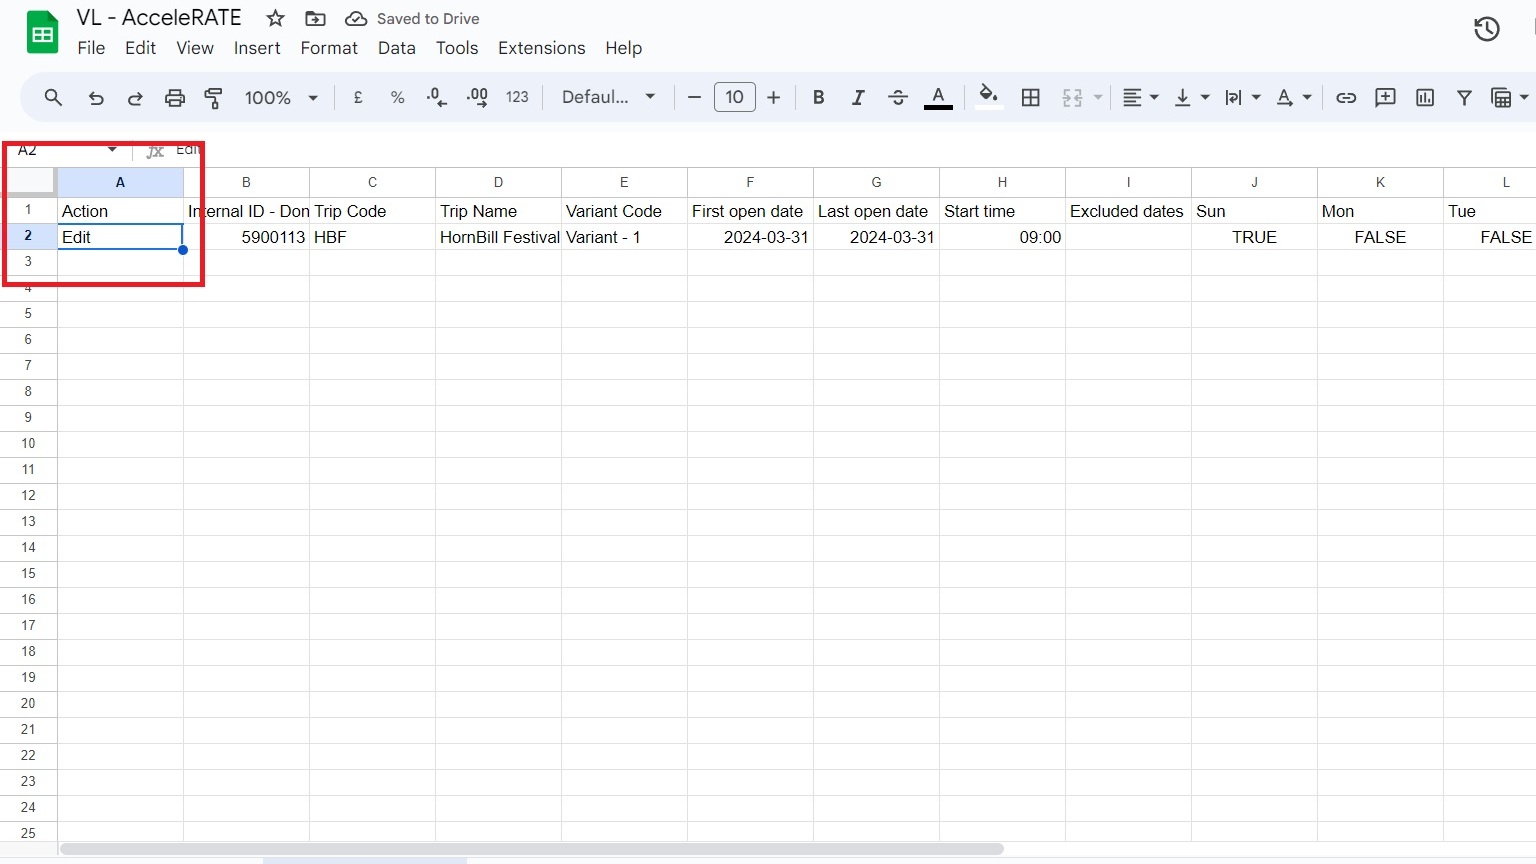Click the undo arrow icon

click(96, 97)
